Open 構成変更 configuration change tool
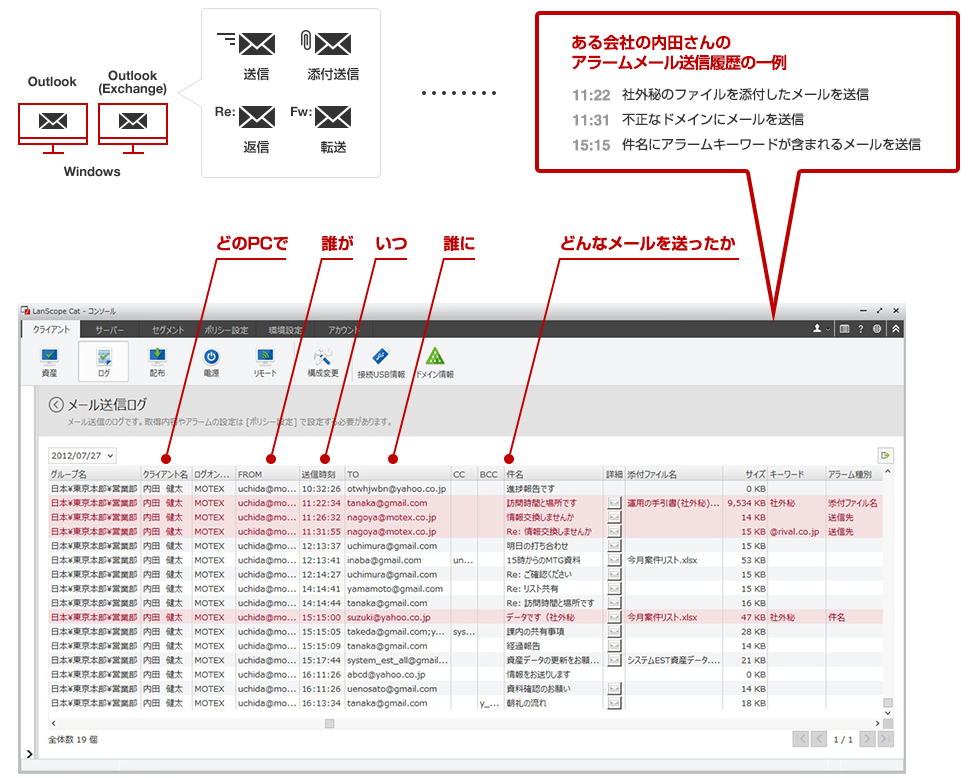 (x=323, y=362)
